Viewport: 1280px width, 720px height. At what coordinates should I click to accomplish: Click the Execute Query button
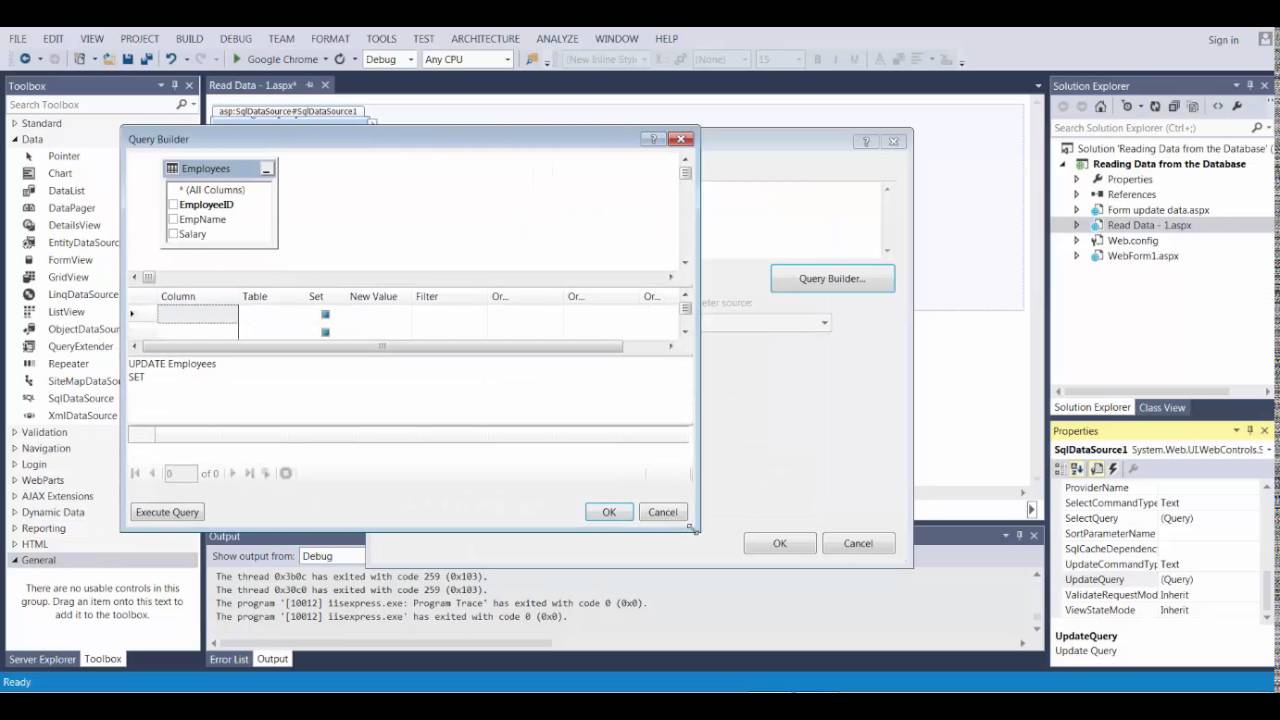[x=167, y=512]
